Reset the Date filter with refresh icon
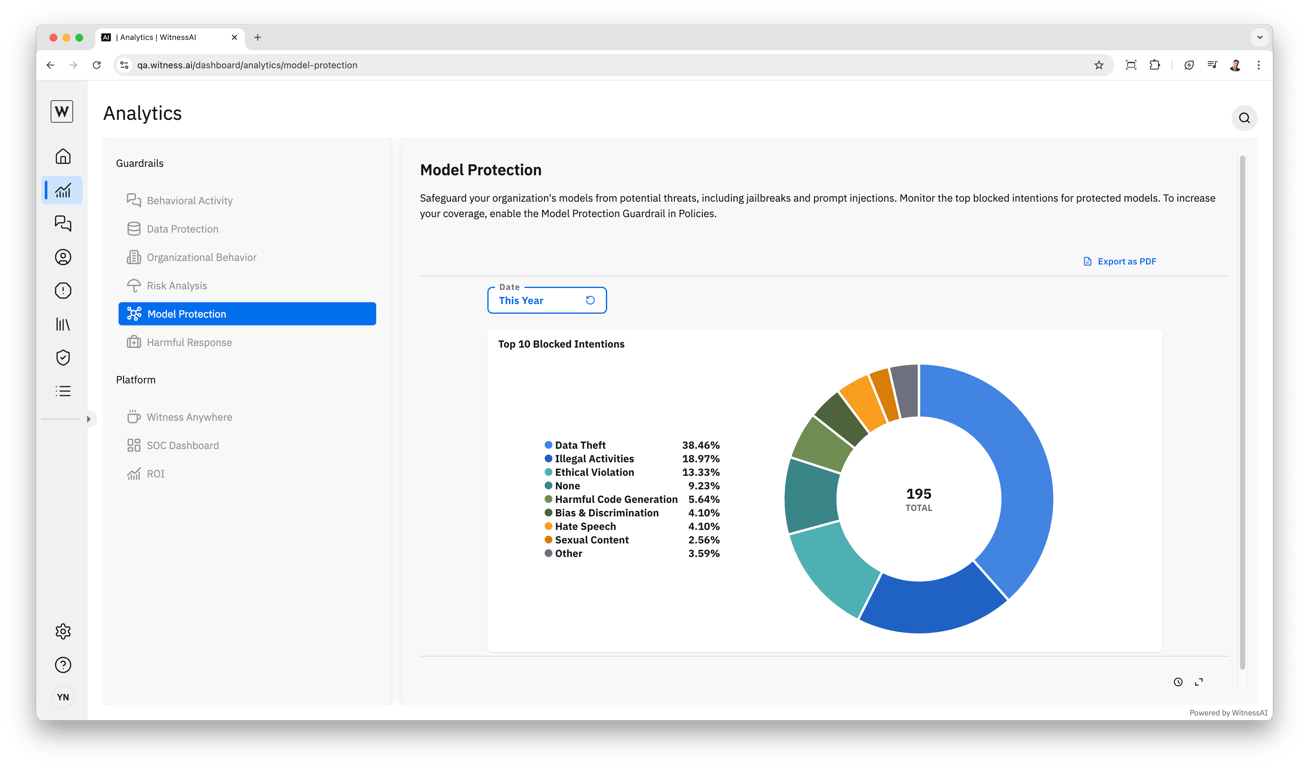Image resolution: width=1309 pixels, height=768 pixels. click(590, 300)
